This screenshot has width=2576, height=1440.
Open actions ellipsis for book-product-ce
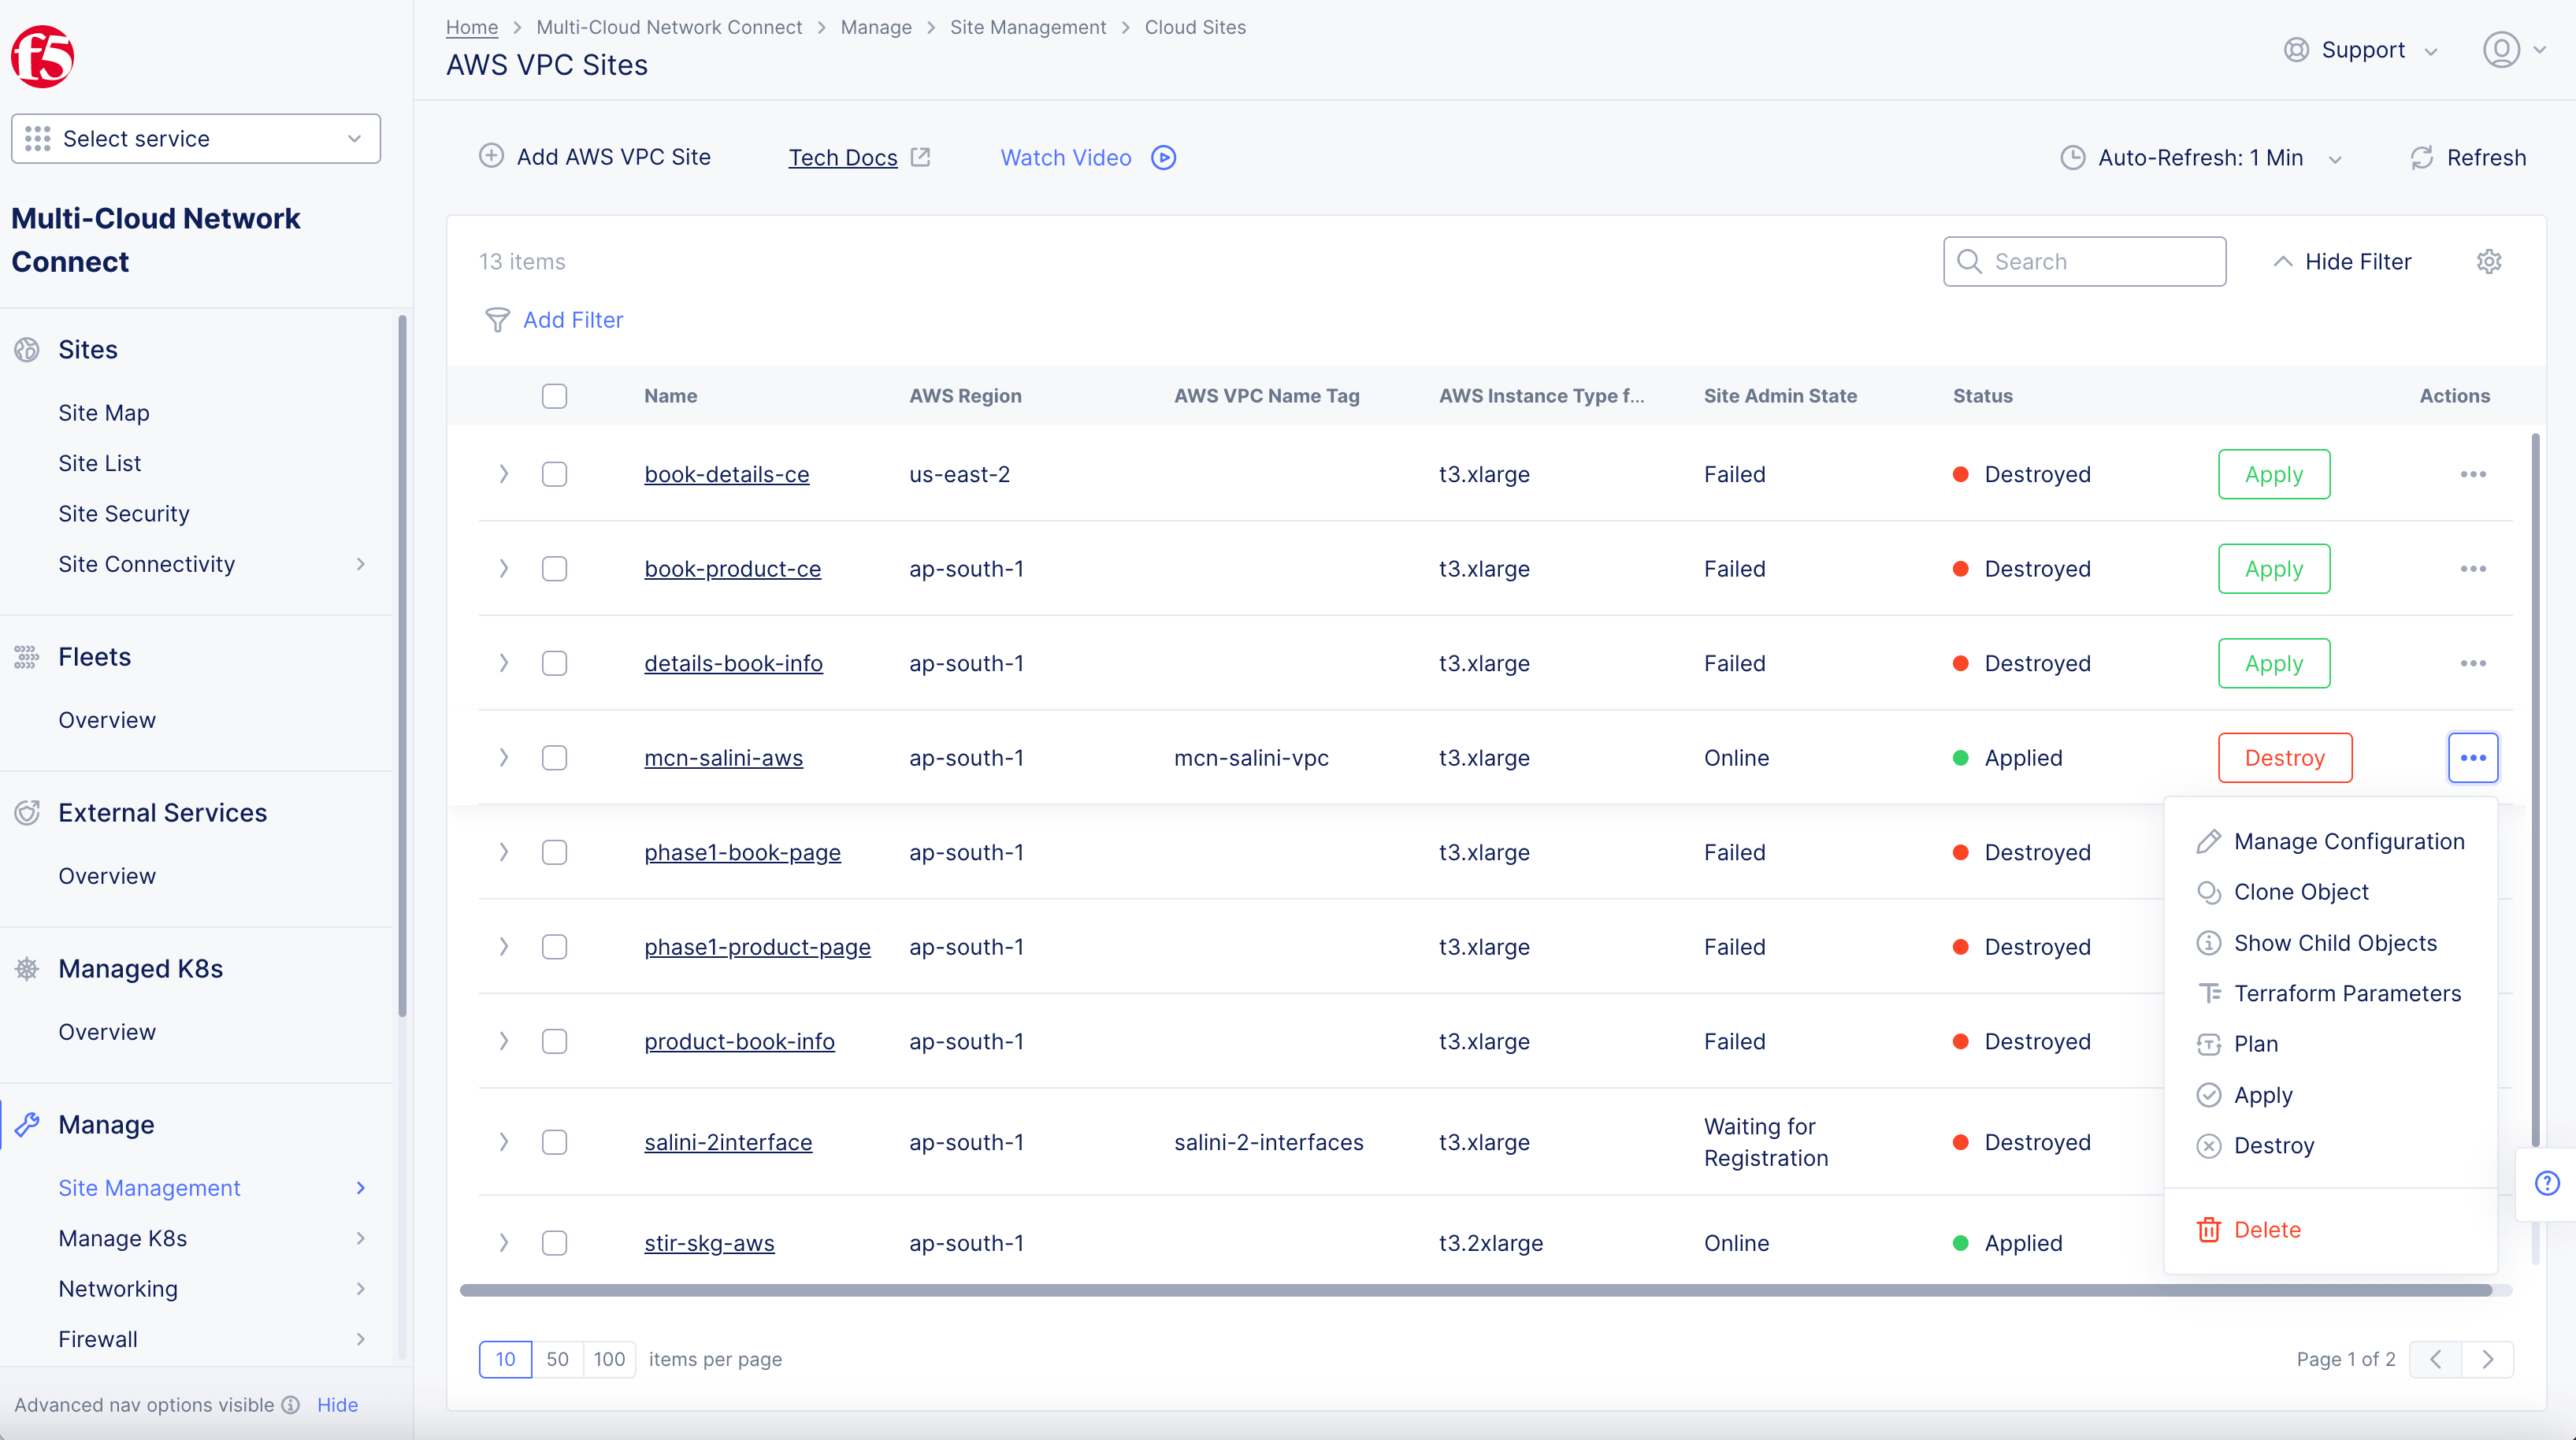point(2473,569)
